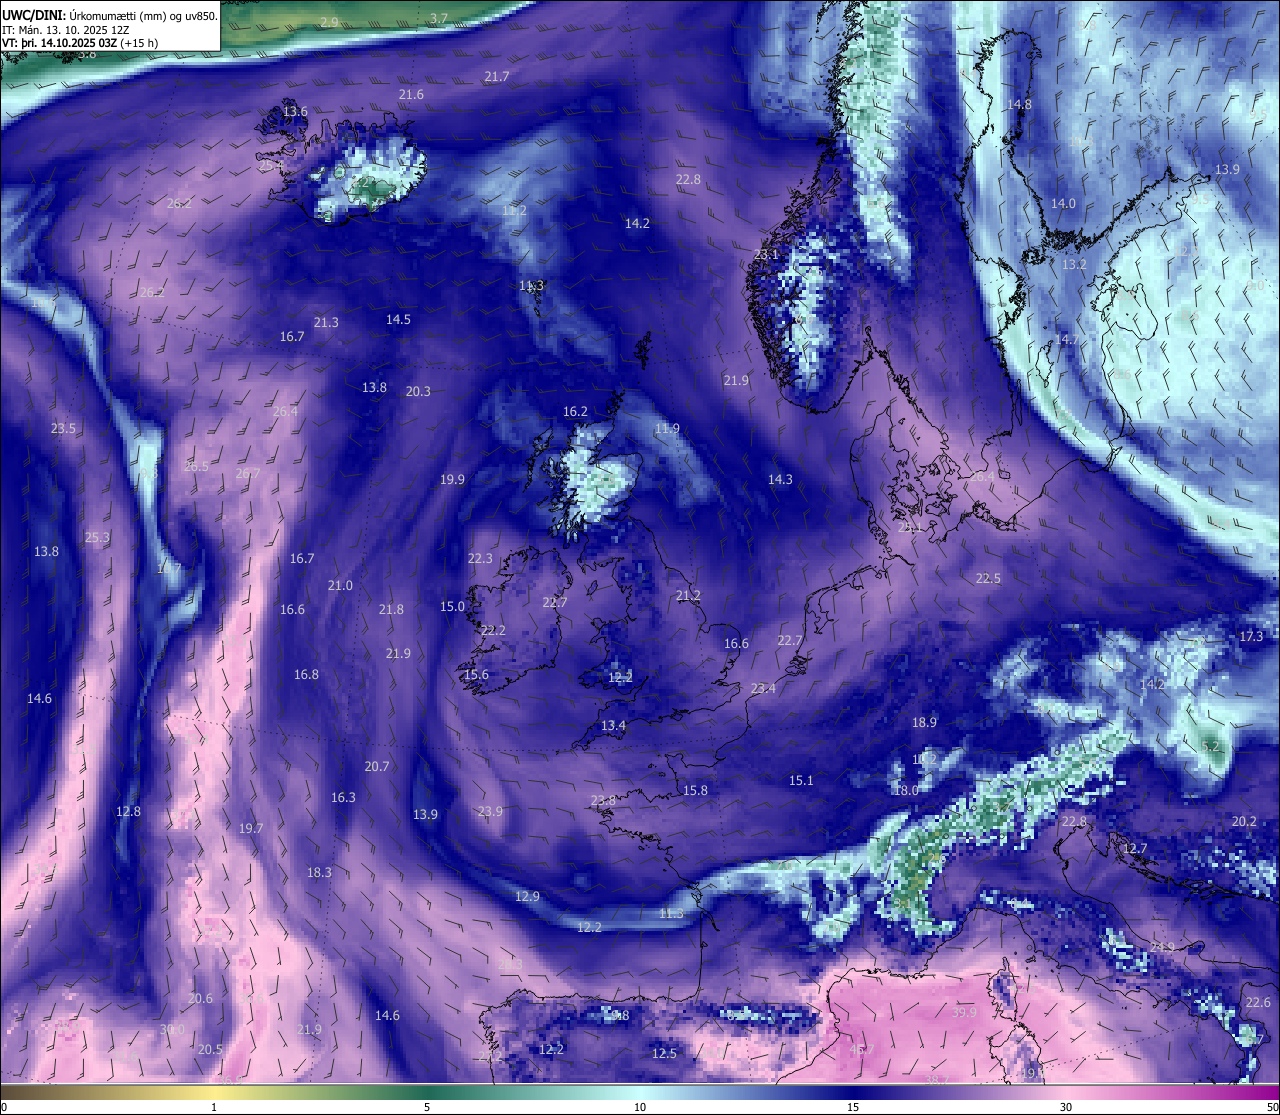
Task: Click the value 19.7 on the map
Action: pos(251,828)
